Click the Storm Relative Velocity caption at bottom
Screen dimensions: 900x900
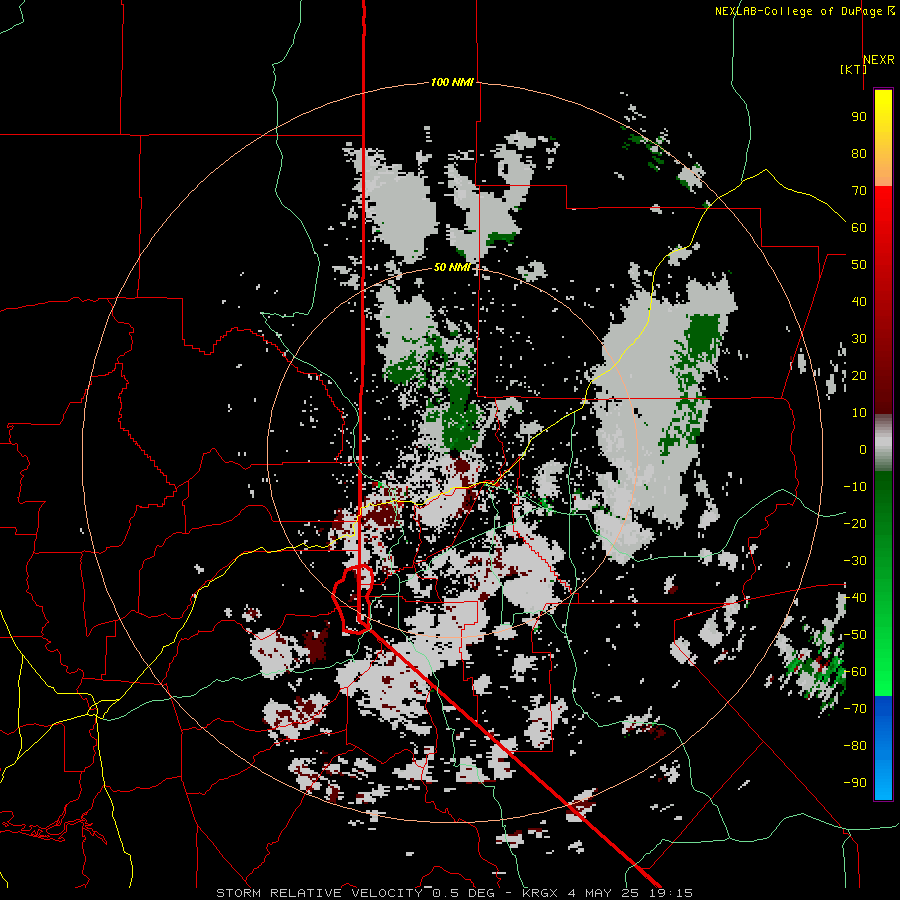tap(454, 893)
